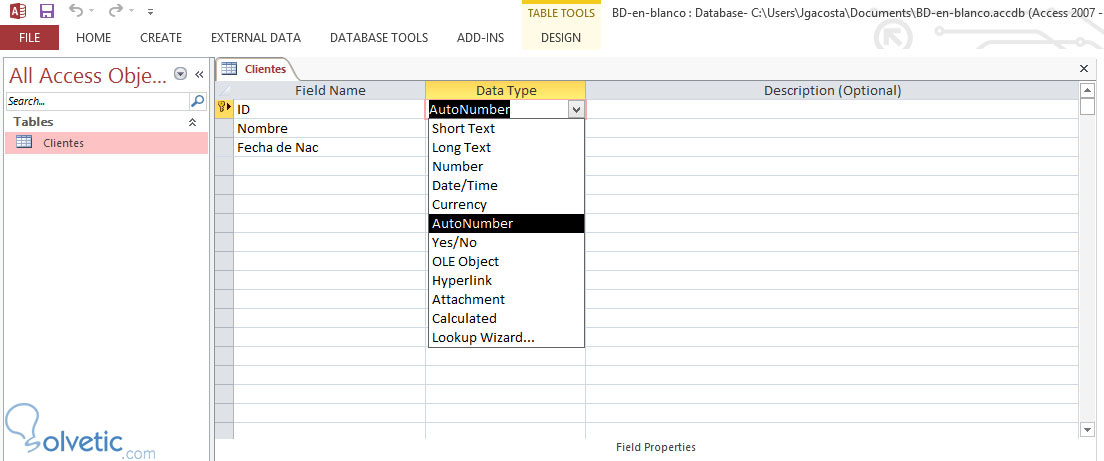Collapse the Tables group in navigation pane
Viewport: 1104px width, 461px height.
[193, 122]
